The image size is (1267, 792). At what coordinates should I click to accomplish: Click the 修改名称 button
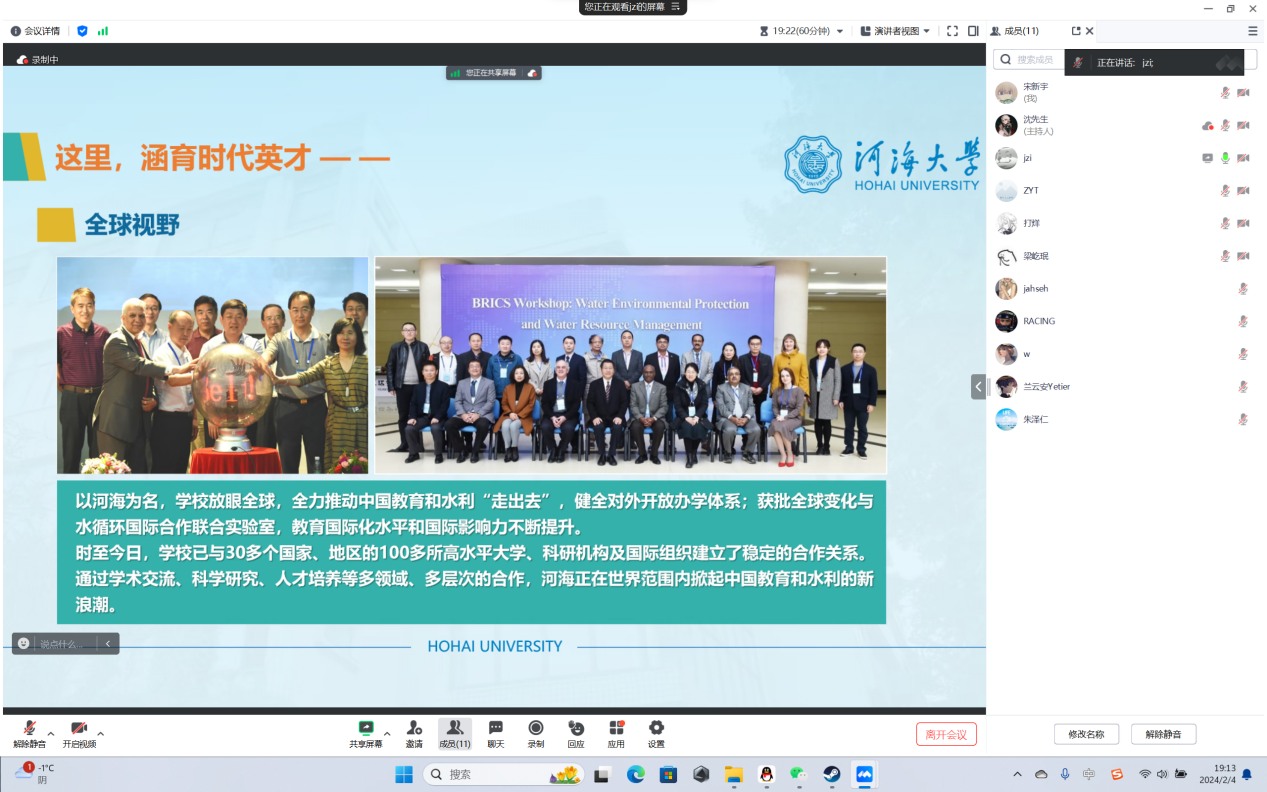1086,734
